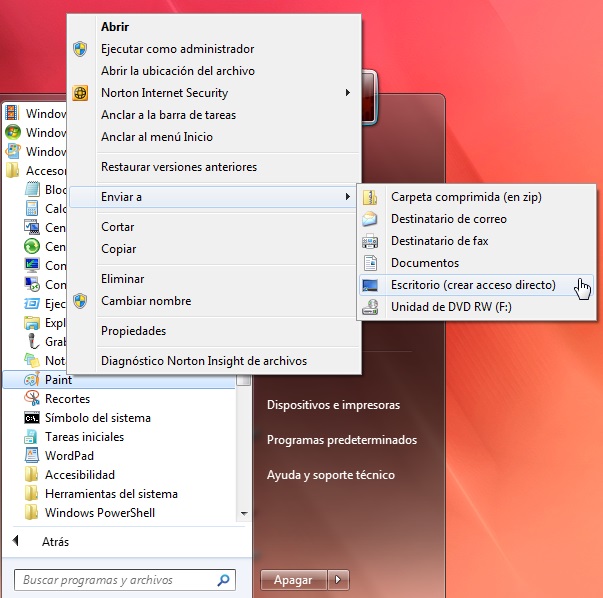Click the program list scroll-down arrow
603x598 pixels.
244,513
